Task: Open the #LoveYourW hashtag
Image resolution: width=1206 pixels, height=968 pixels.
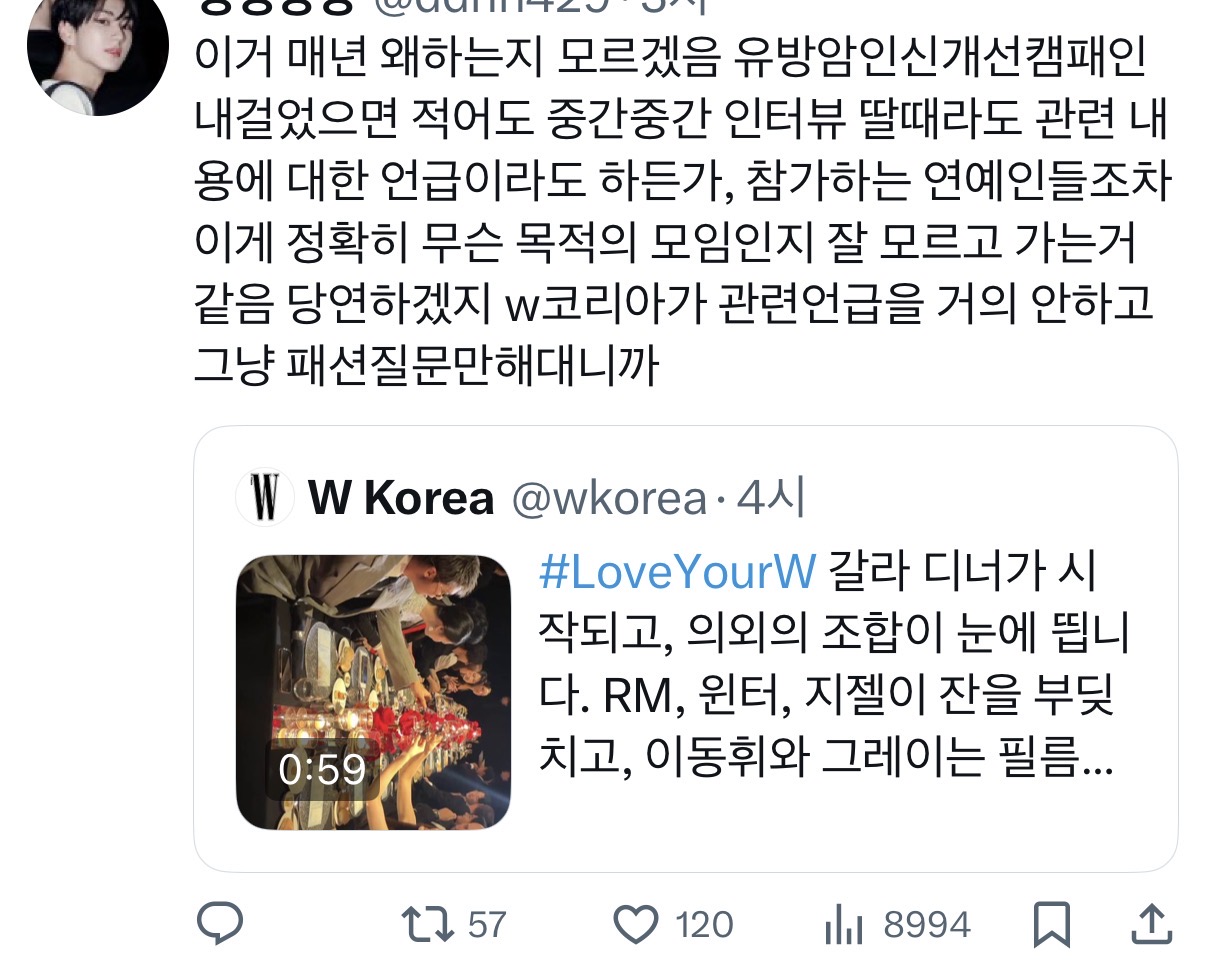Action: click(678, 574)
